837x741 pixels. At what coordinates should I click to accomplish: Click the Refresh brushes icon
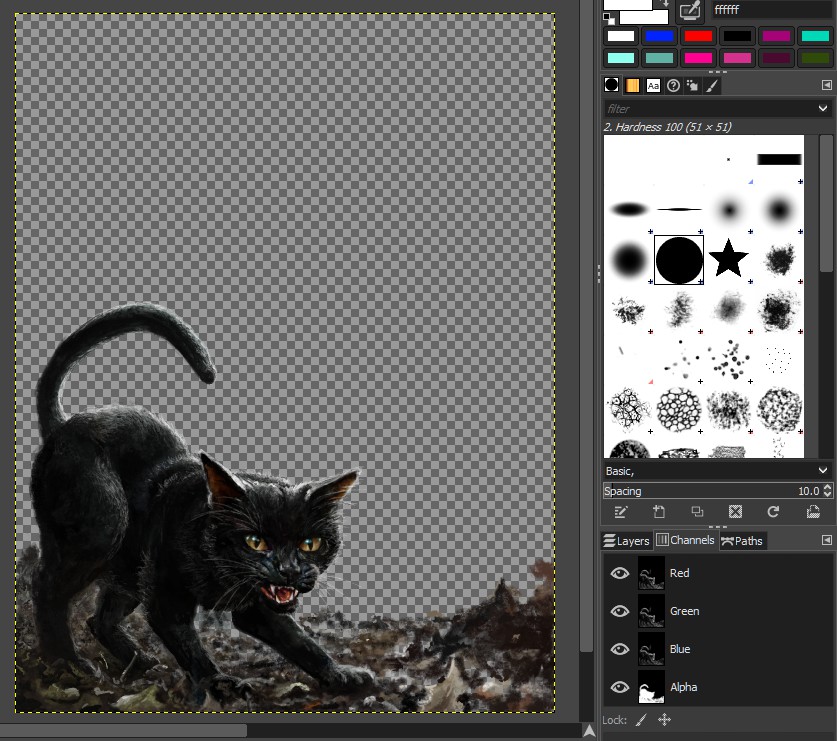773,512
